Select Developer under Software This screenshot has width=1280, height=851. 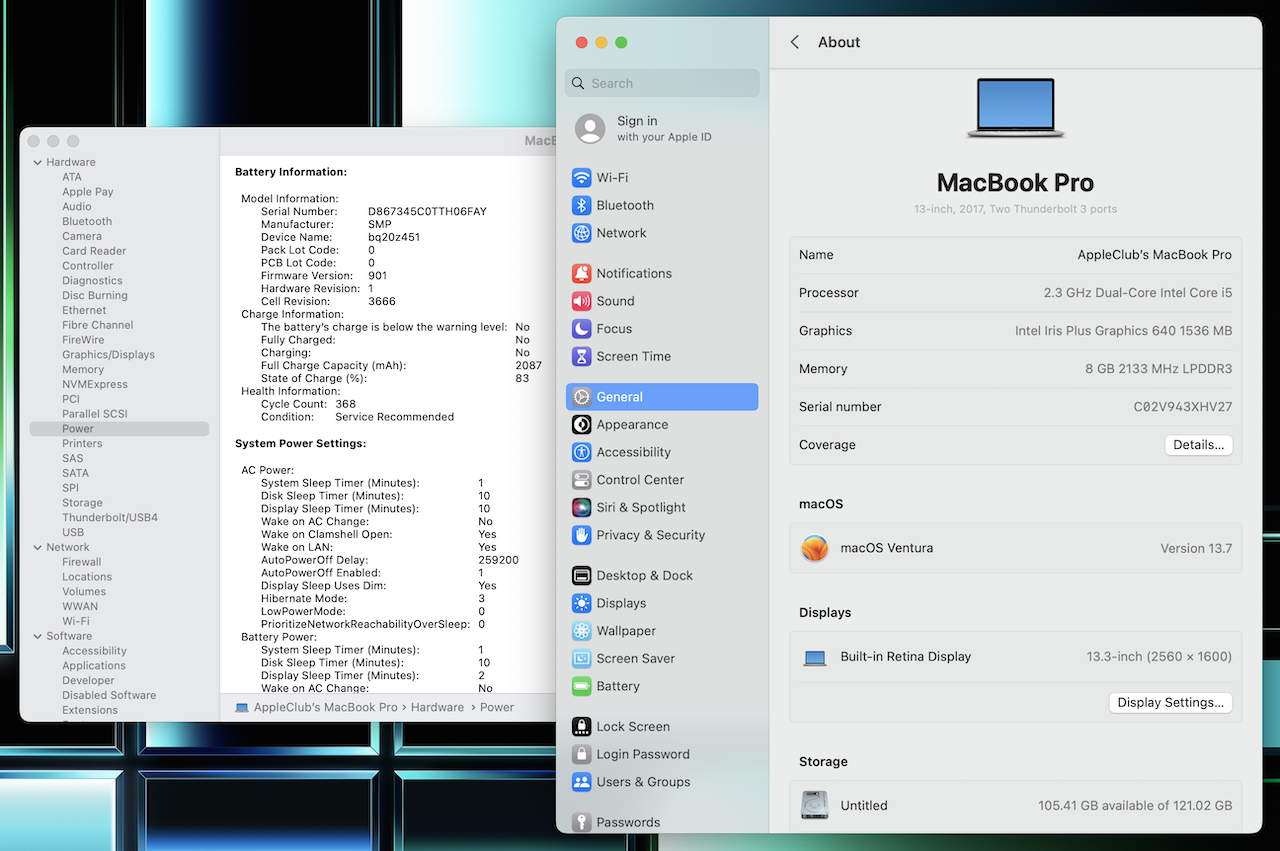(x=88, y=680)
